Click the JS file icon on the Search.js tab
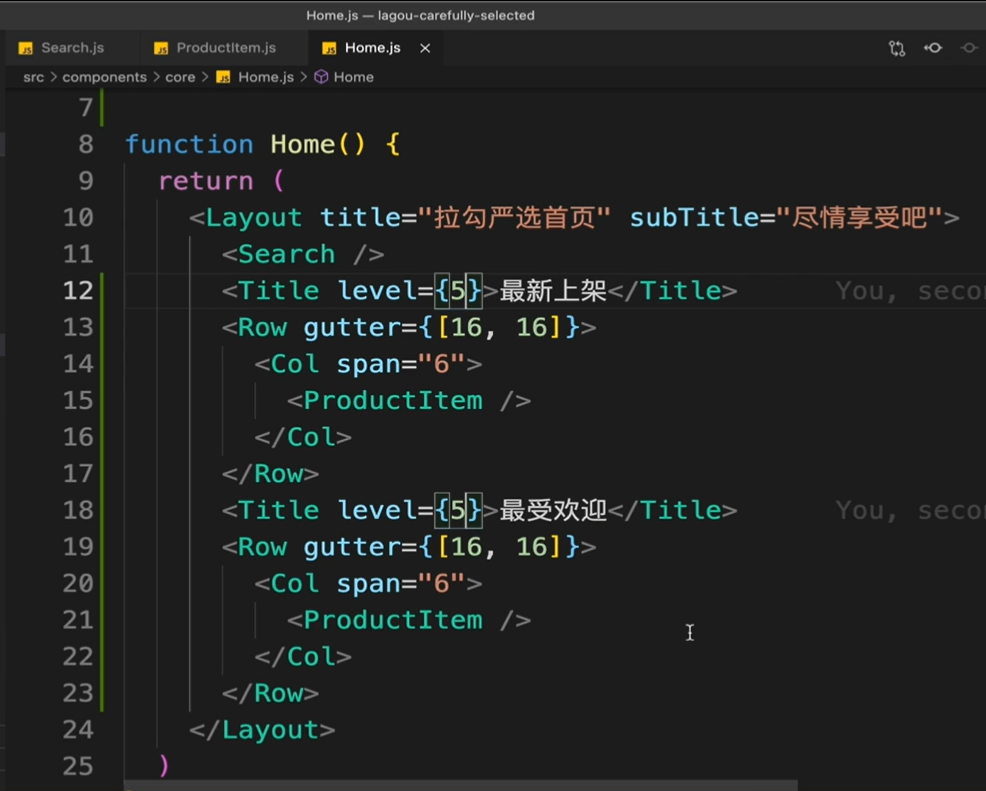This screenshot has height=791, width=986. (25, 48)
